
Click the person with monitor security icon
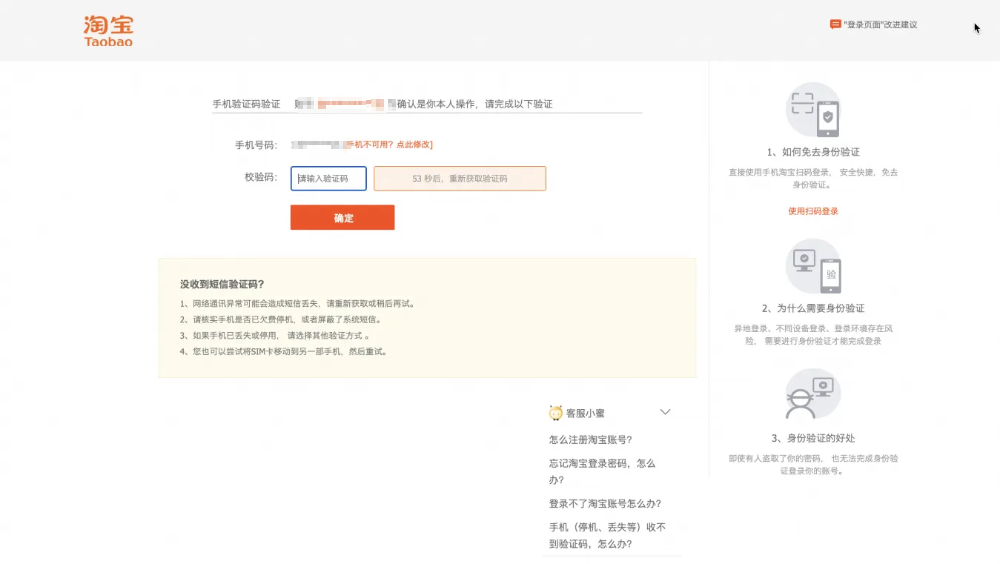(813, 396)
